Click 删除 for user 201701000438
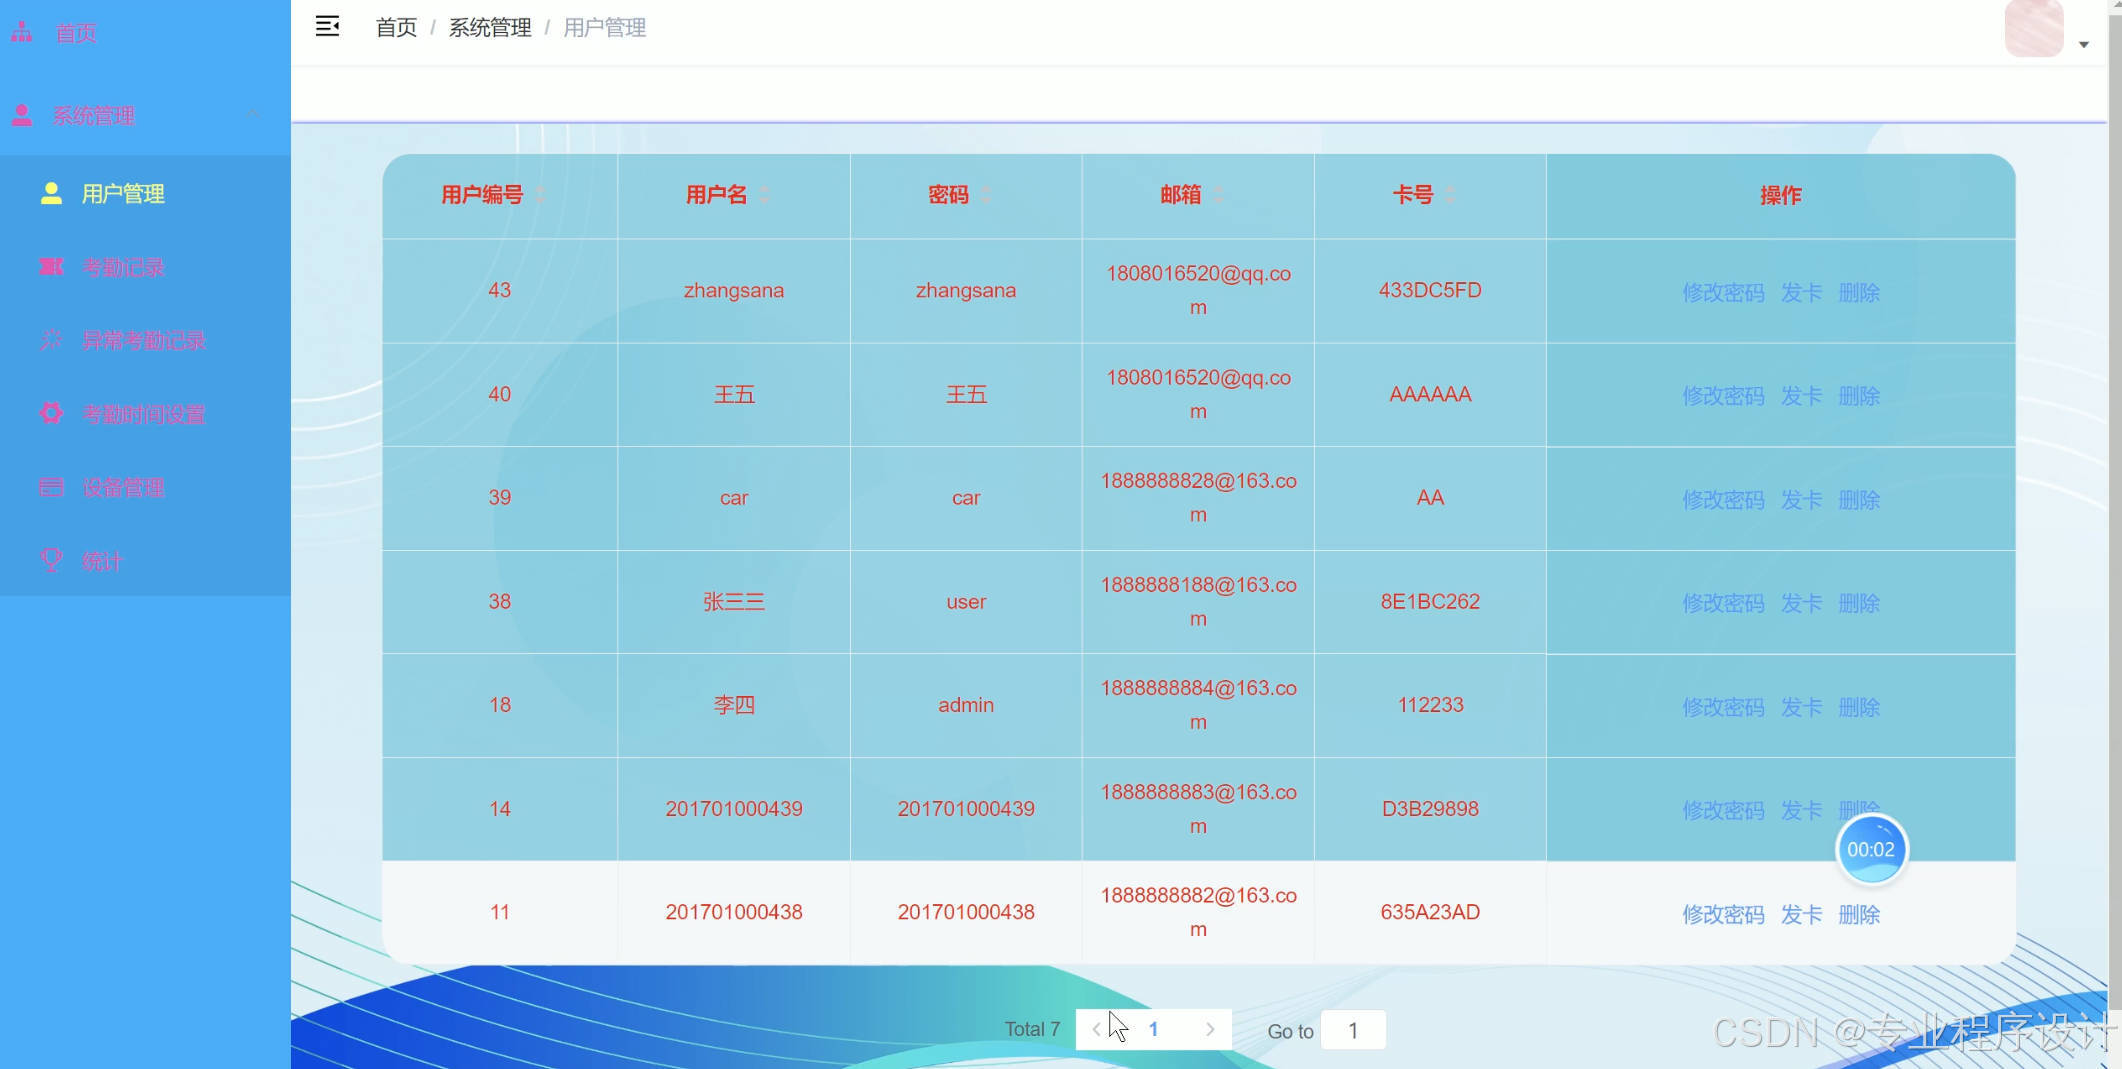 [1859, 914]
